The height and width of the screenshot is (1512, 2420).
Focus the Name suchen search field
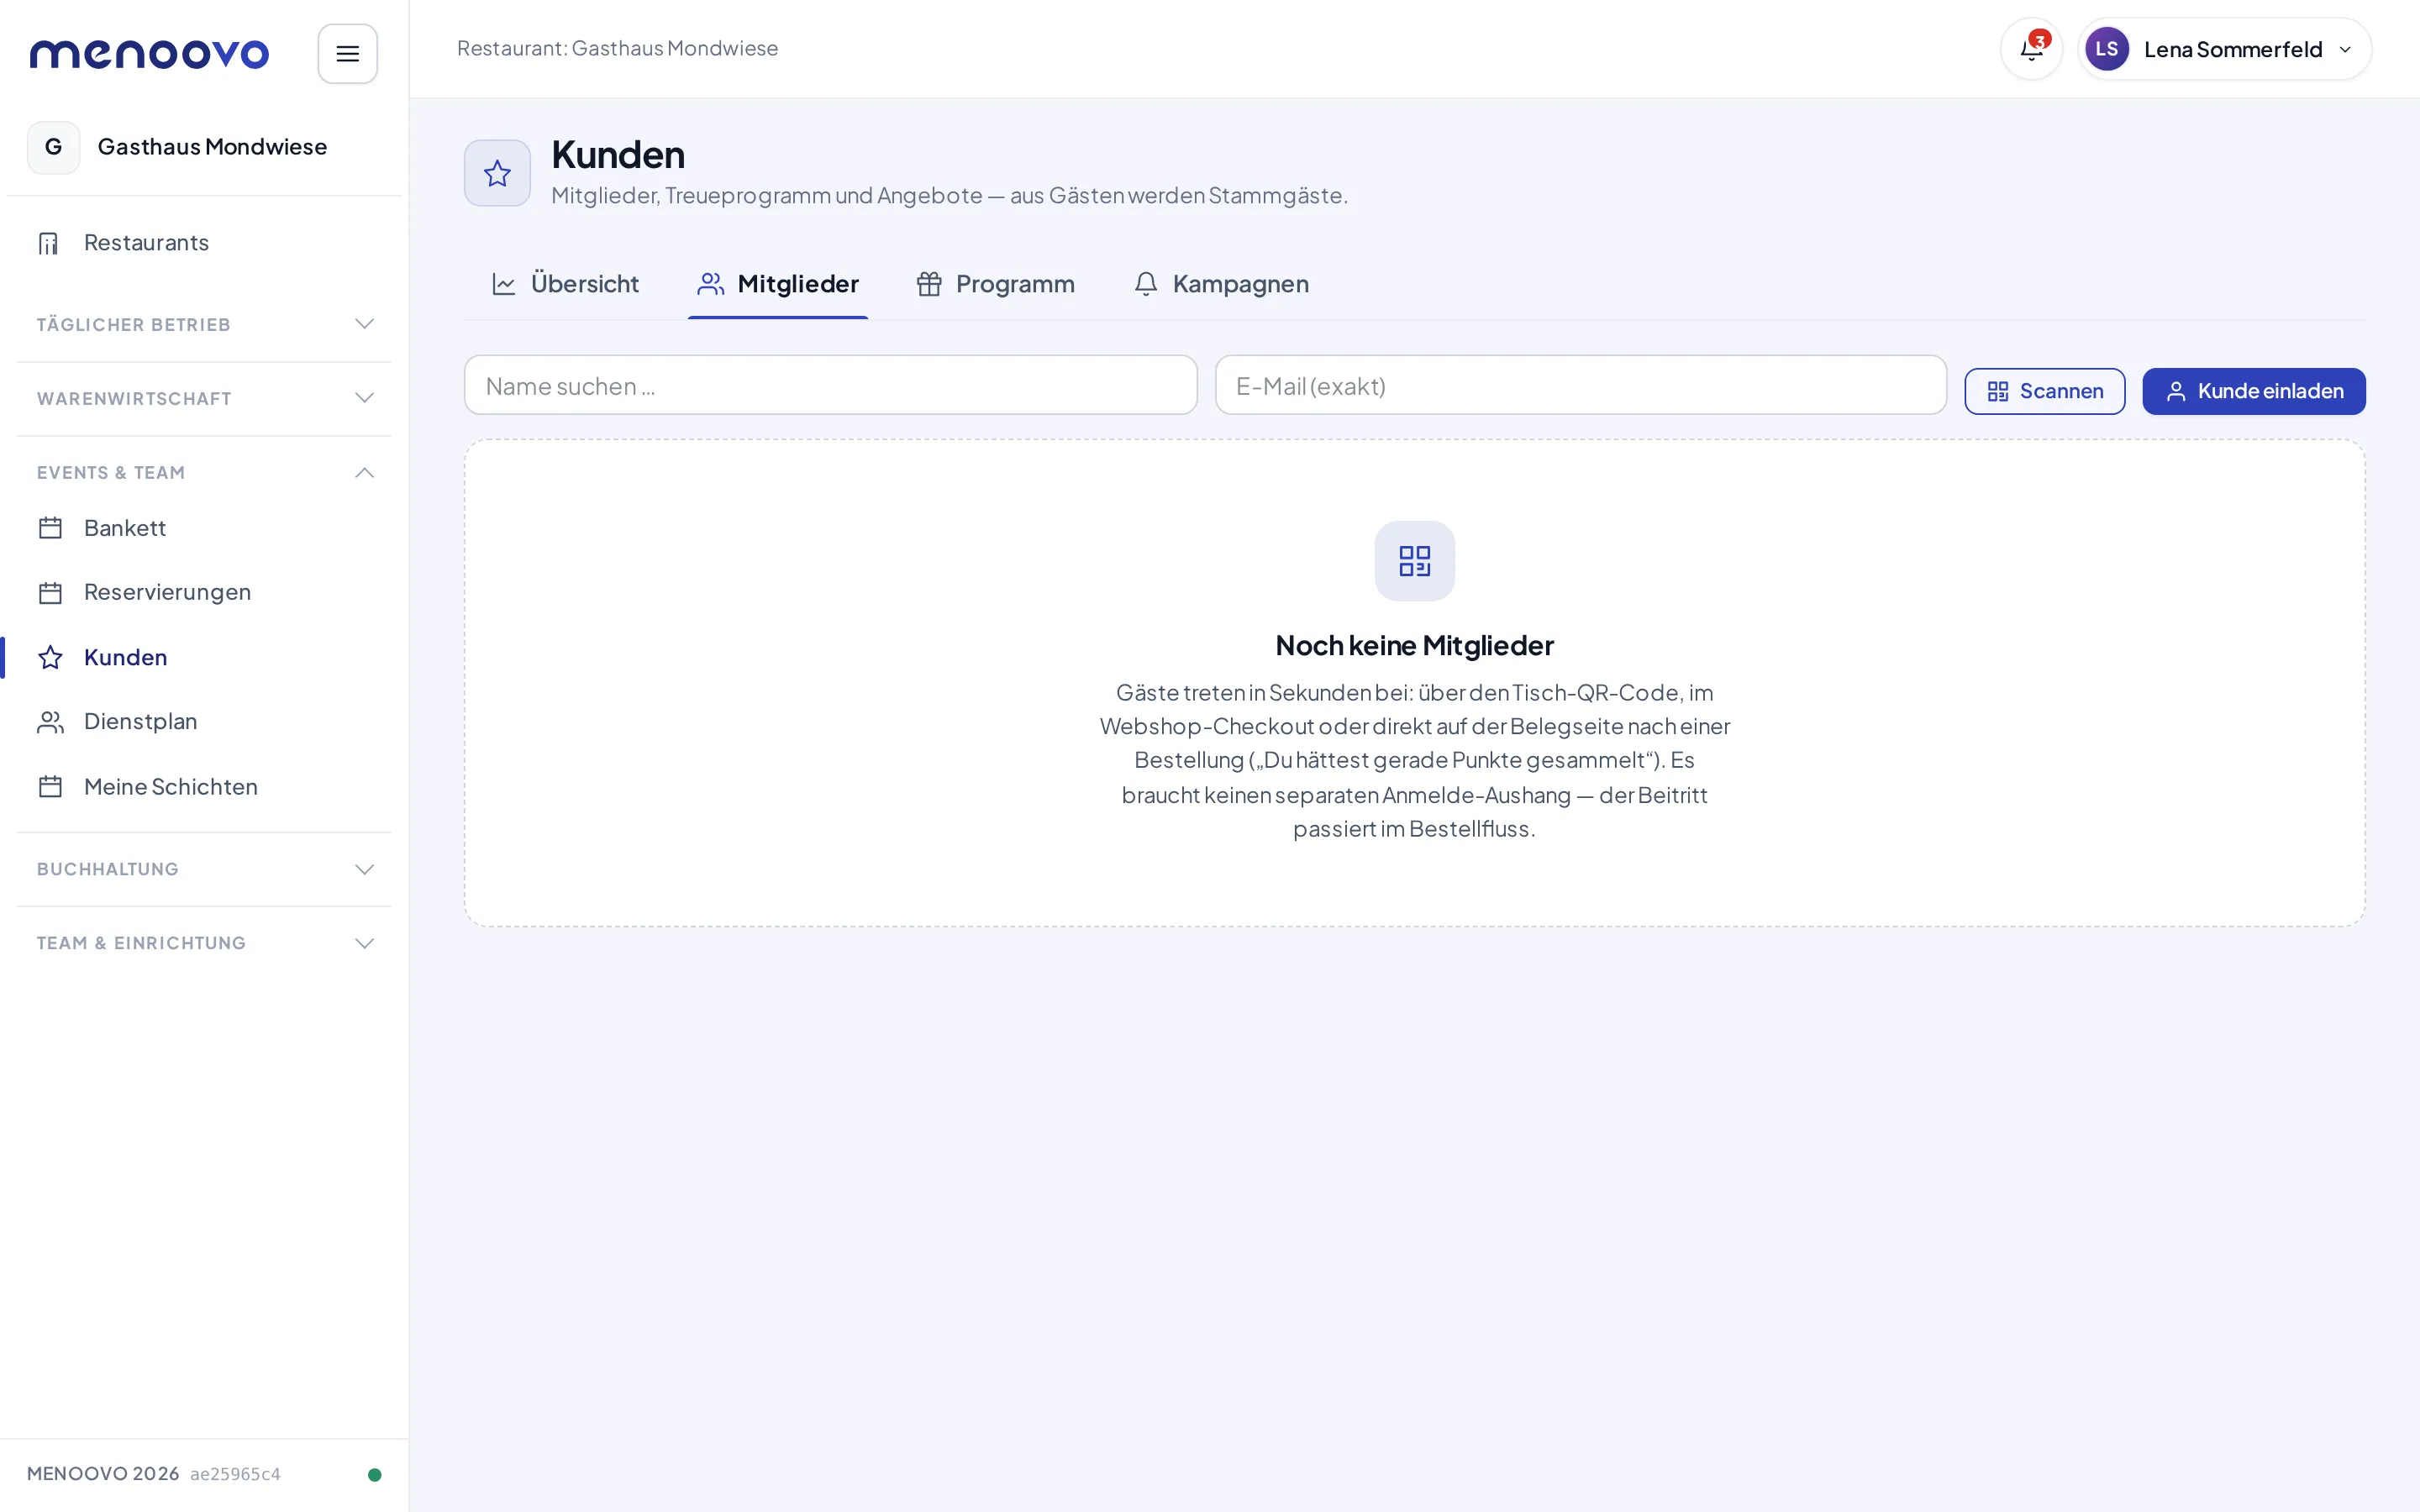[830, 385]
